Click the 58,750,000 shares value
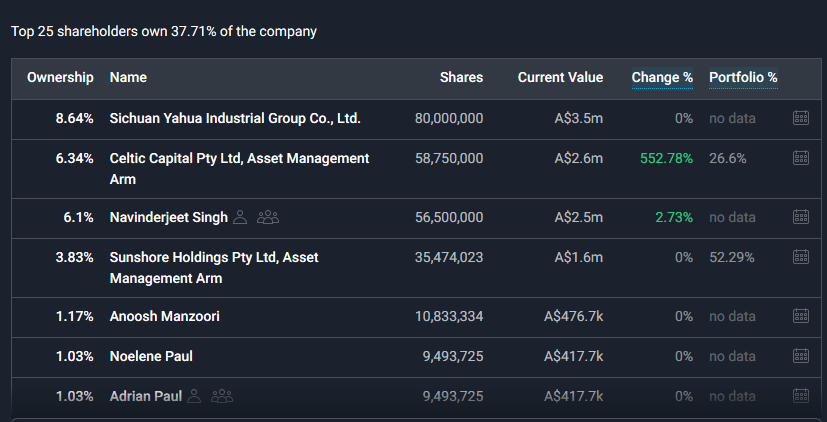 [449, 158]
